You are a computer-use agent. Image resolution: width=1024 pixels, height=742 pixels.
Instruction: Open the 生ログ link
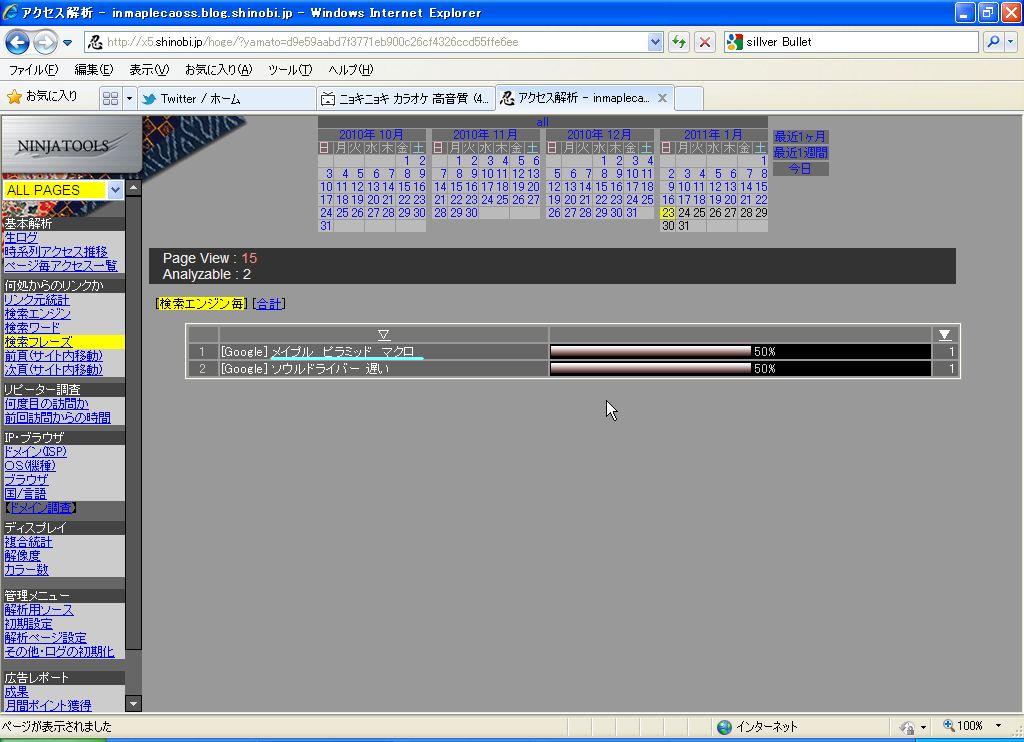(x=21, y=238)
